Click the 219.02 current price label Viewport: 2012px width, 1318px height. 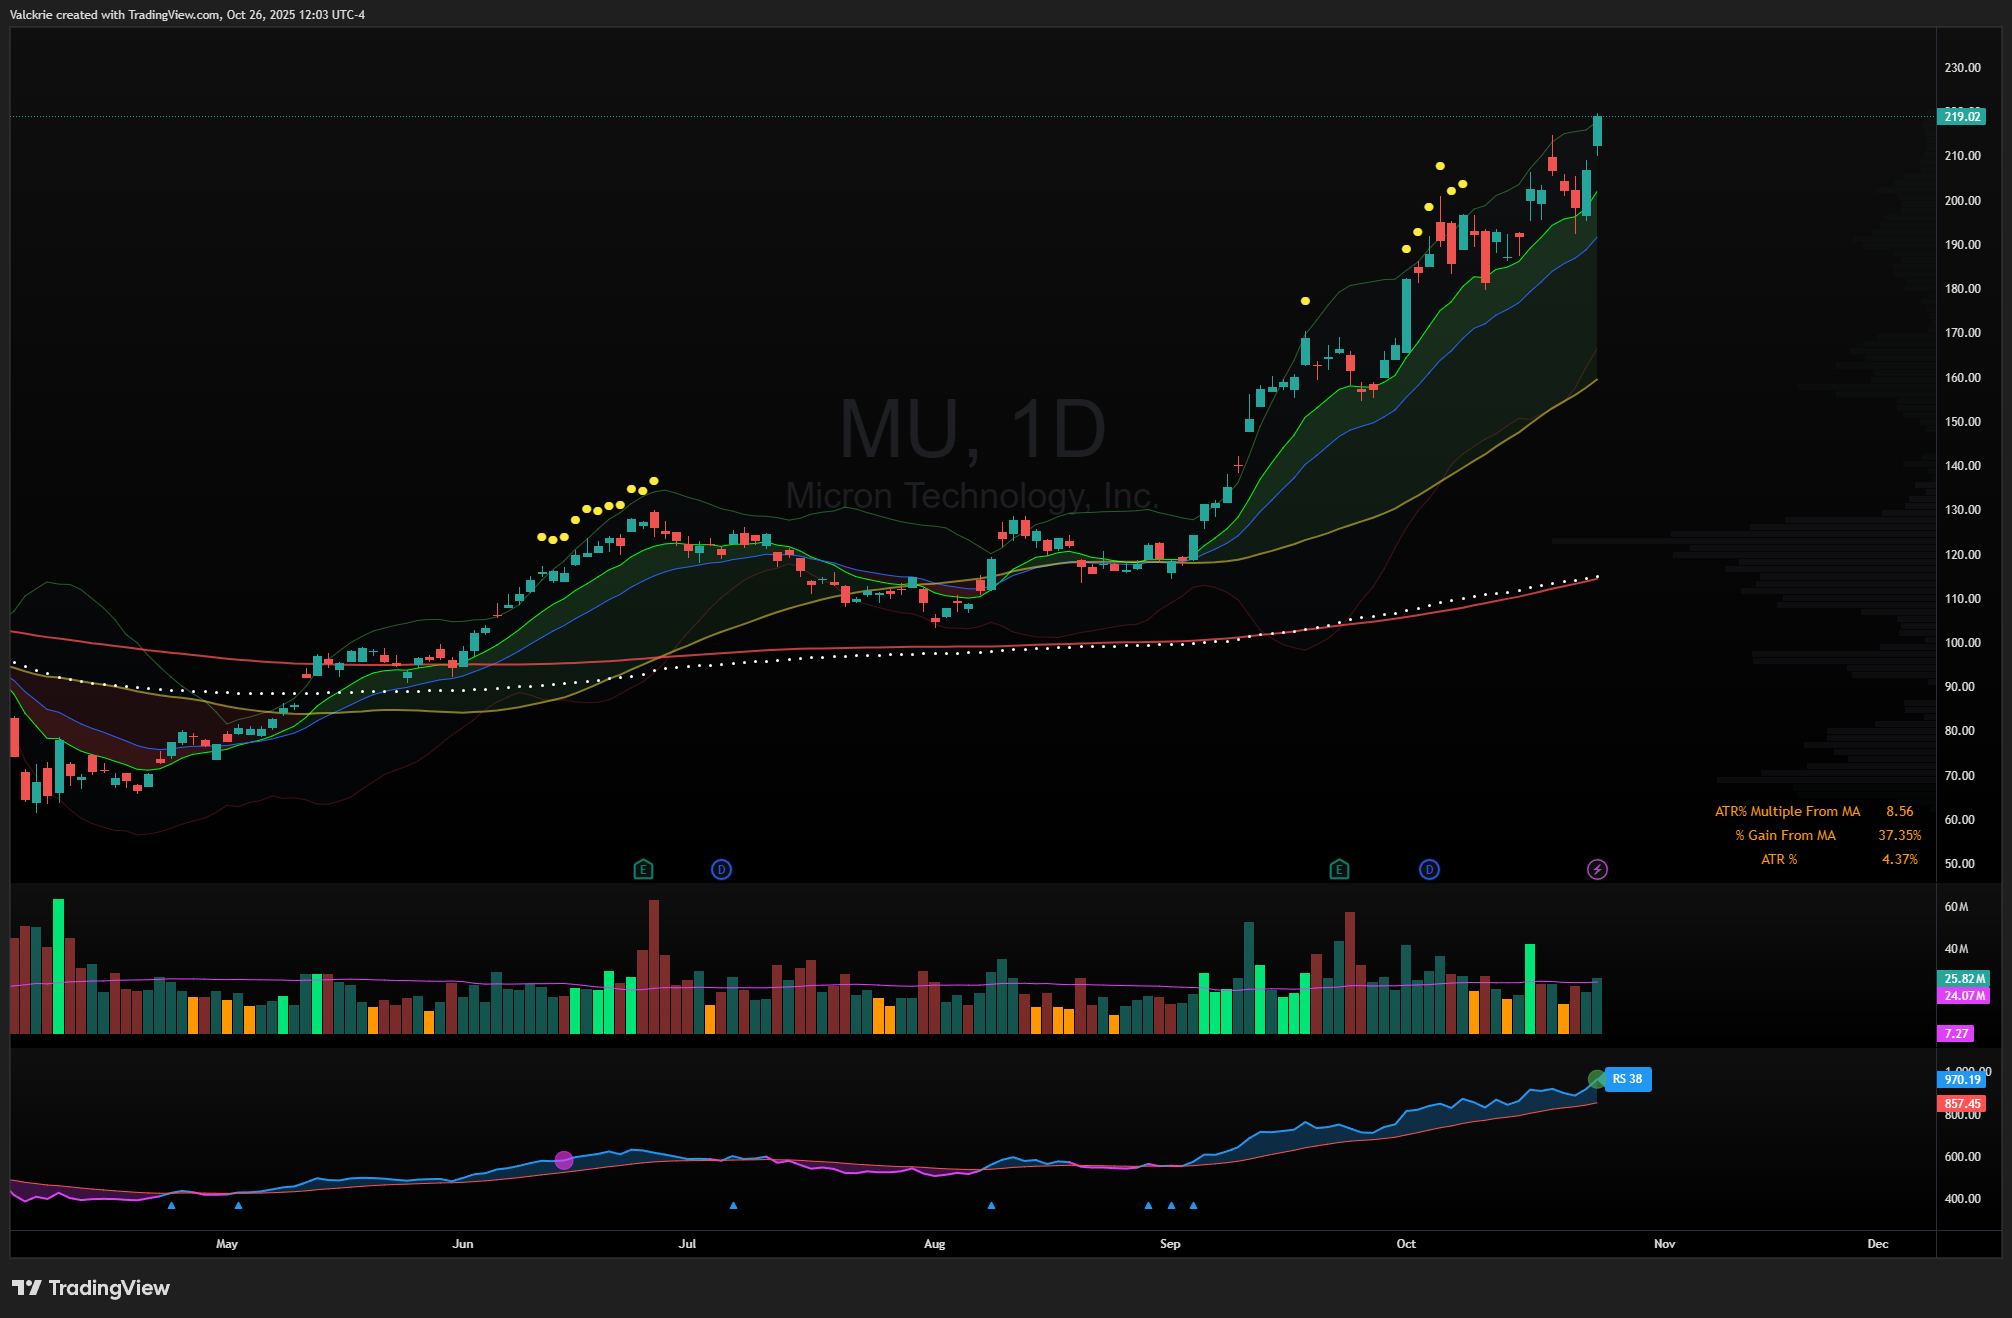pos(1962,117)
